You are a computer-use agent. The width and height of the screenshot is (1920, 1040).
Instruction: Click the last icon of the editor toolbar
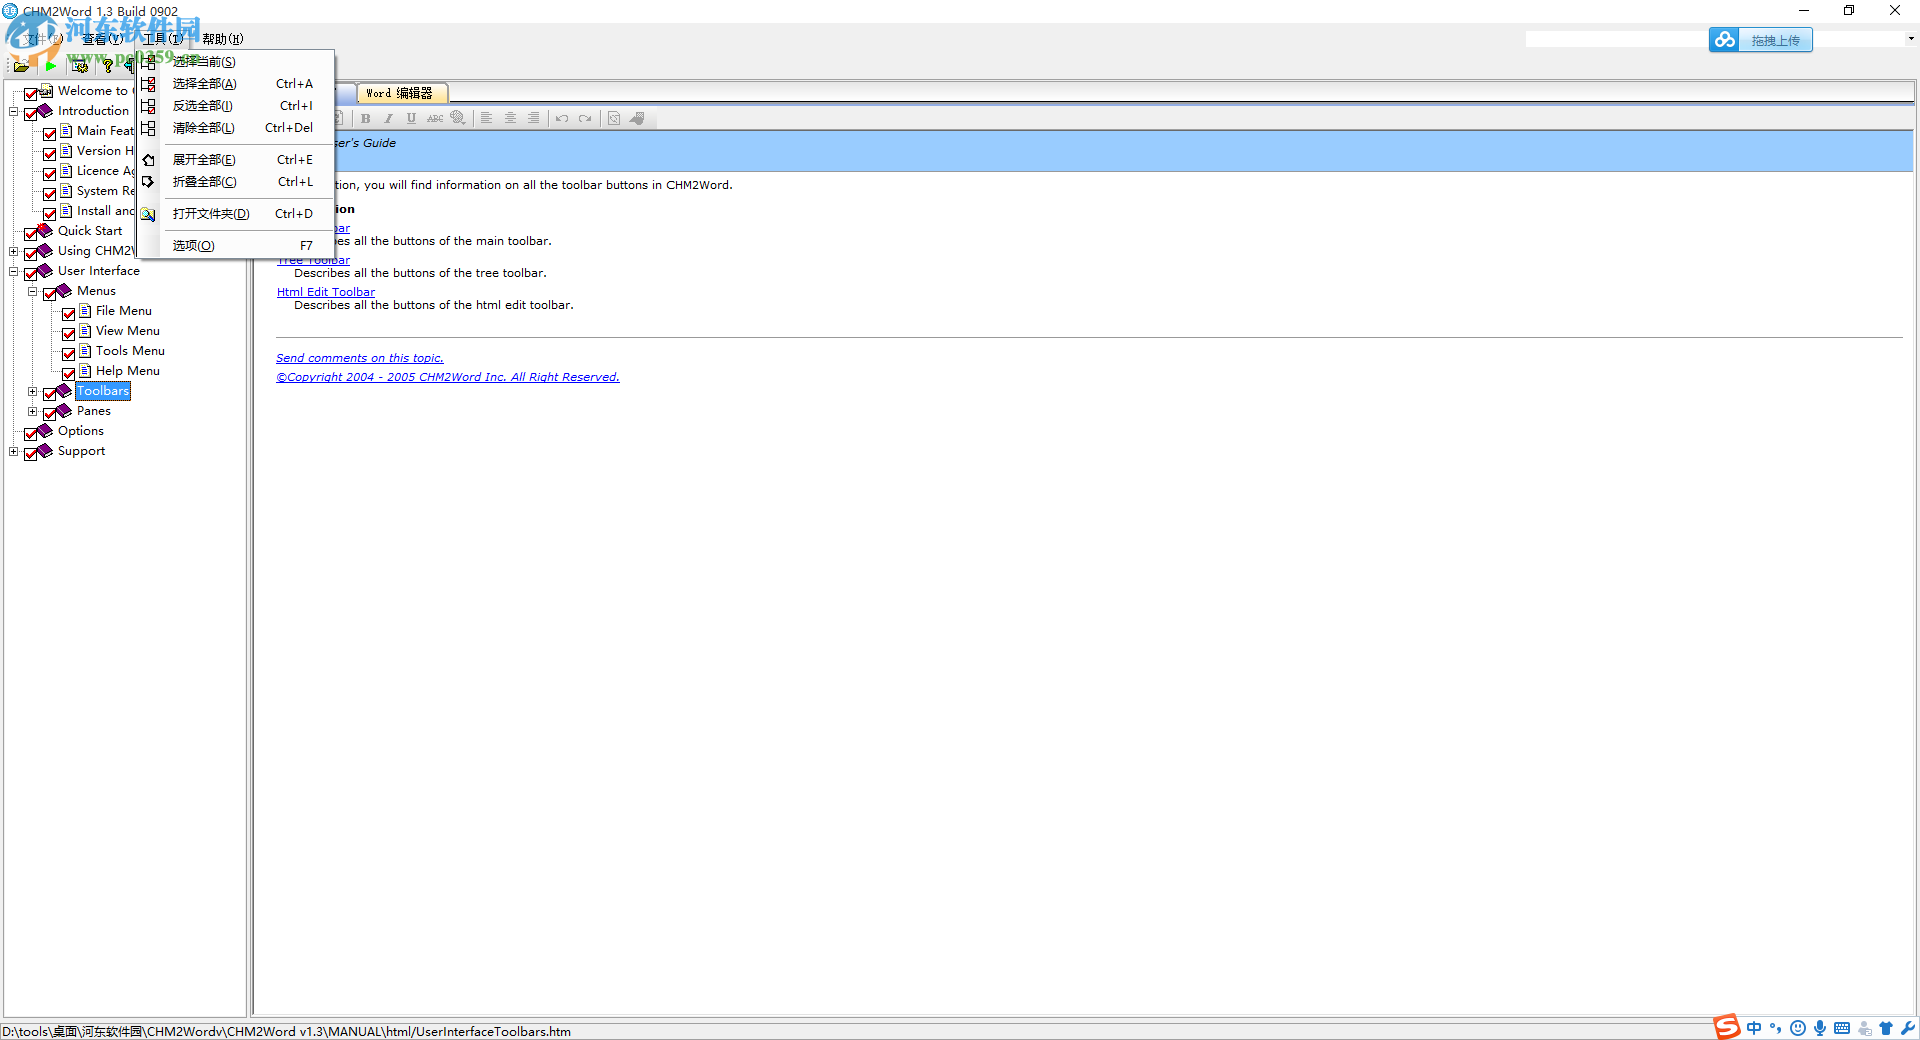point(637,118)
